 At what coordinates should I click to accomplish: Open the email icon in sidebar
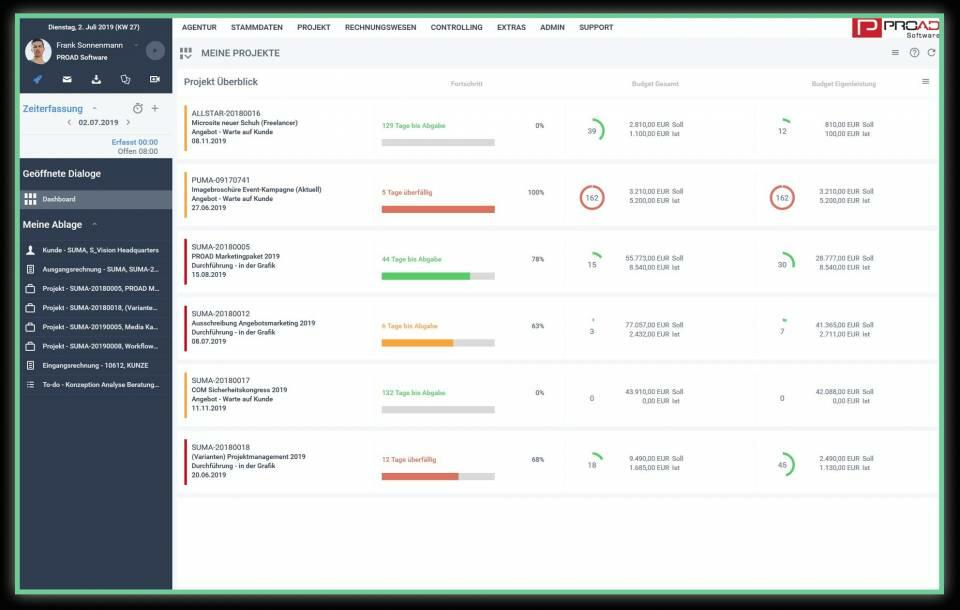click(67, 79)
